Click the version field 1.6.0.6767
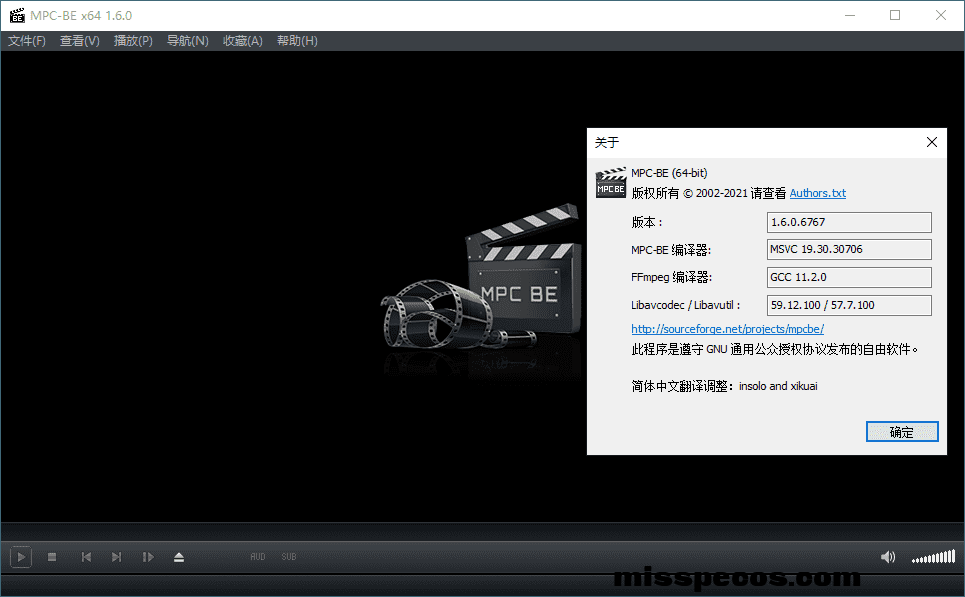The width and height of the screenshot is (965, 597). (849, 222)
